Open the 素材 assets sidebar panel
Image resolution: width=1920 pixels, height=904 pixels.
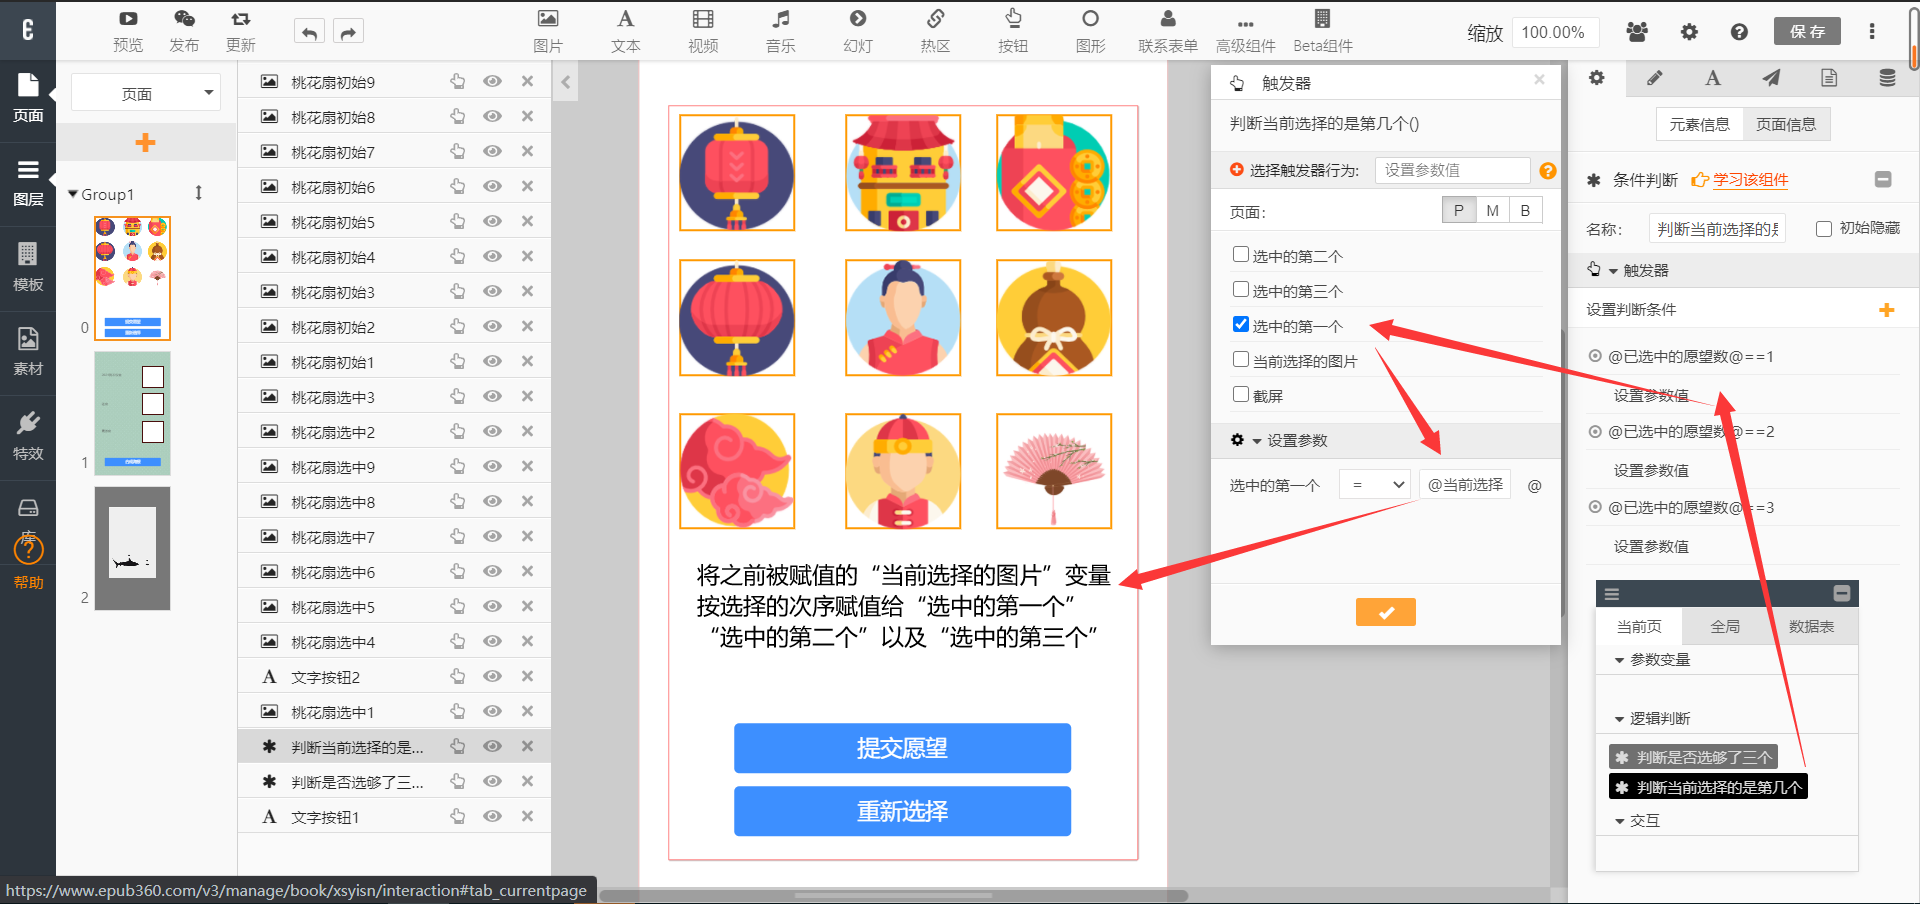(28, 351)
